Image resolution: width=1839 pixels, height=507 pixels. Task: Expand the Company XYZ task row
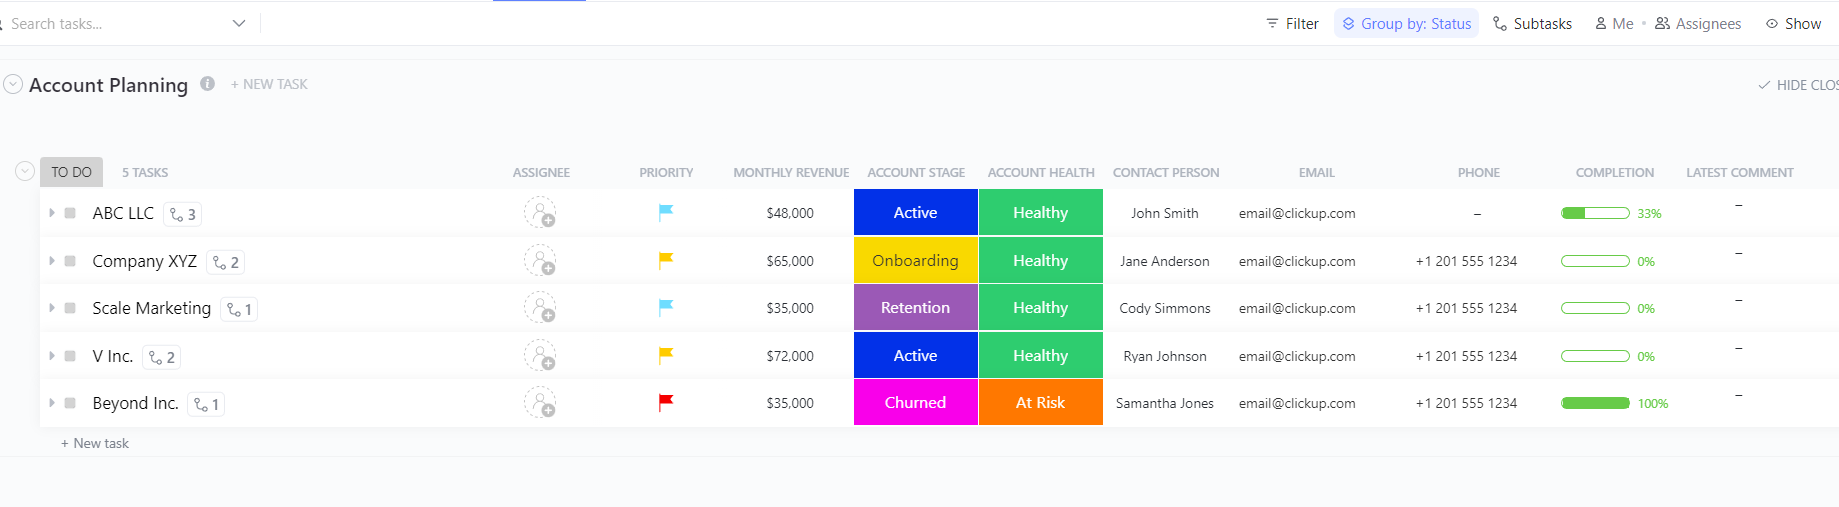52,261
